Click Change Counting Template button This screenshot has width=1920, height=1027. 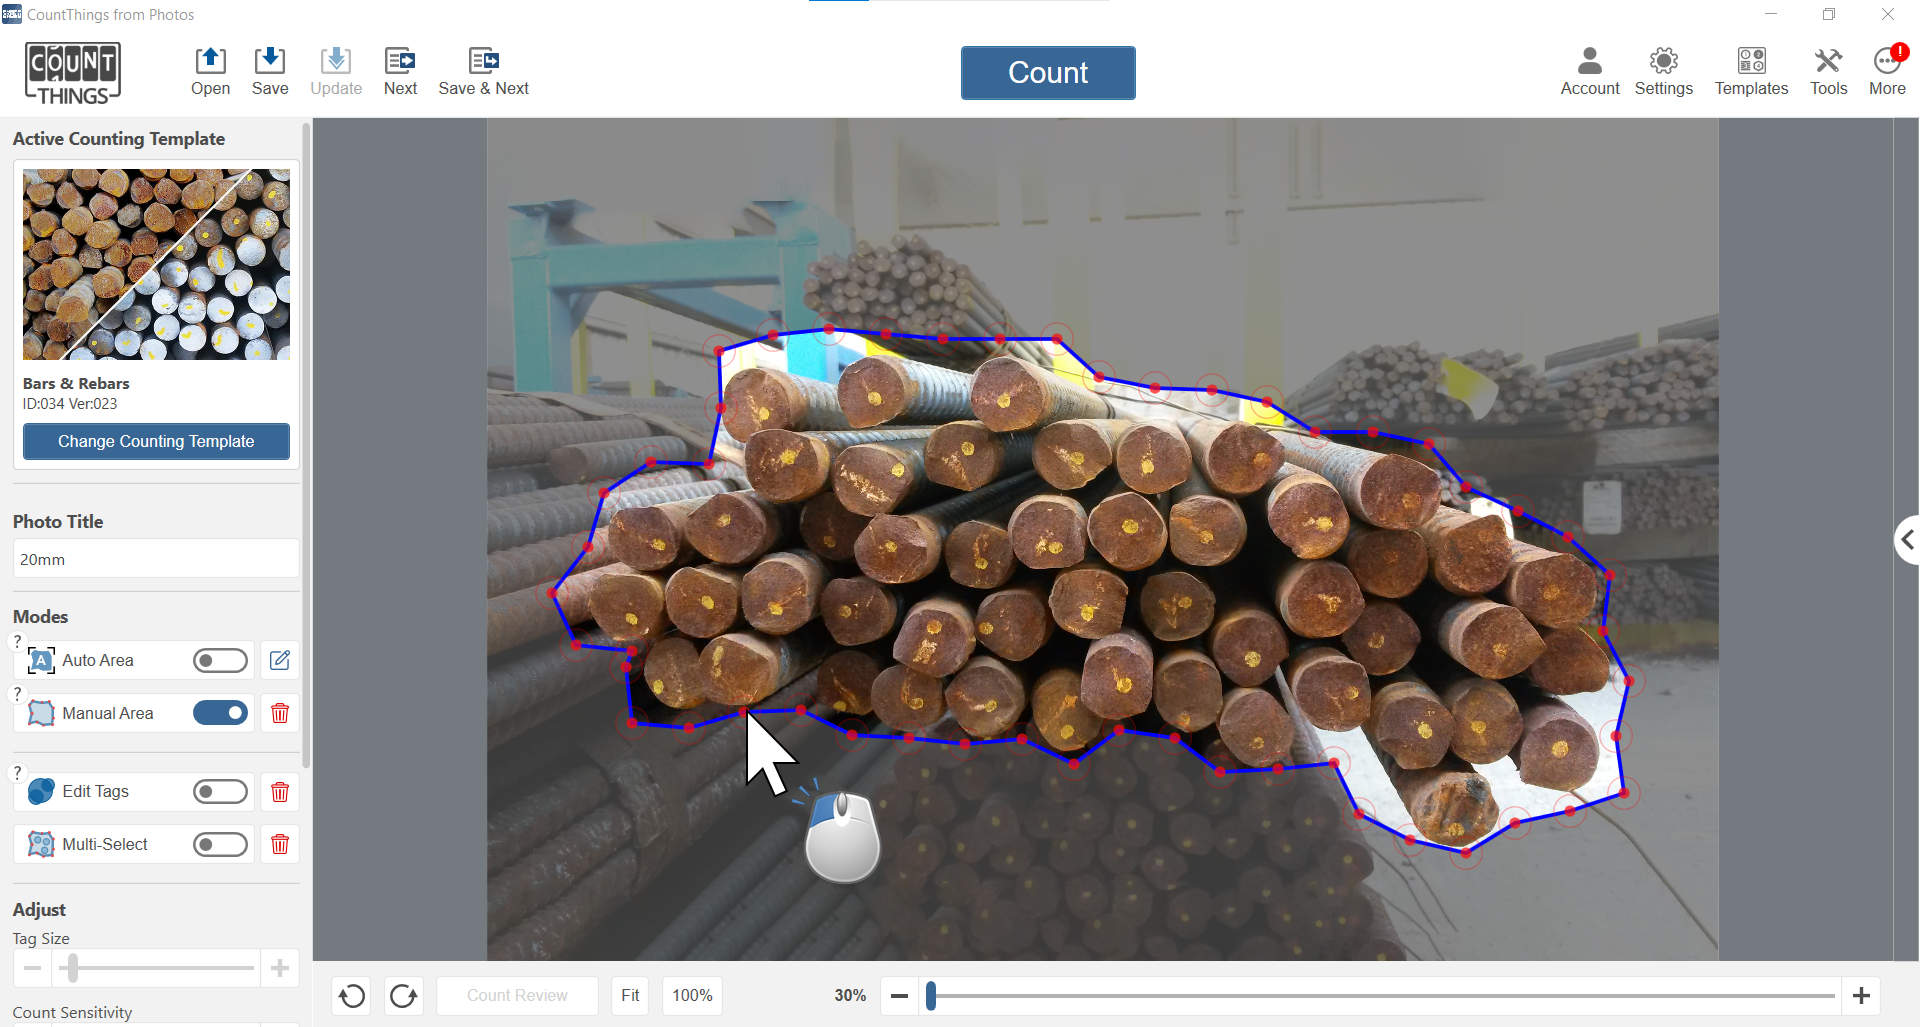(x=156, y=441)
